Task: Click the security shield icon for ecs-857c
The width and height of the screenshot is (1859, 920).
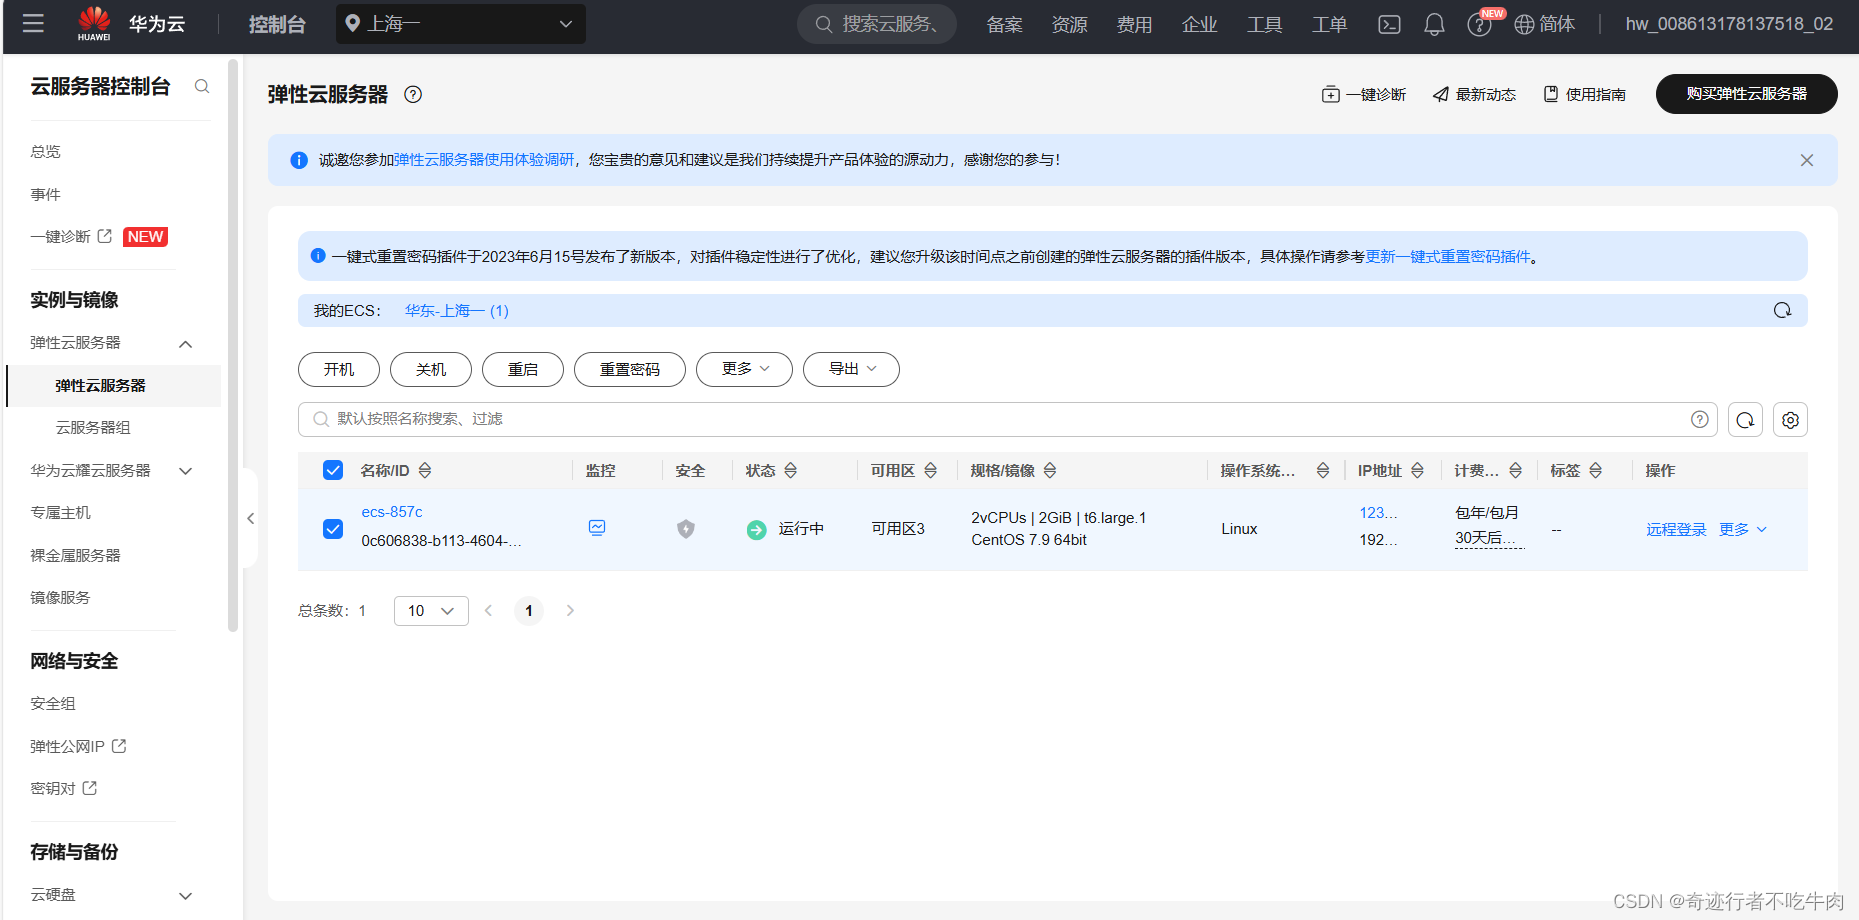Action: pyautogui.click(x=685, y=528)
